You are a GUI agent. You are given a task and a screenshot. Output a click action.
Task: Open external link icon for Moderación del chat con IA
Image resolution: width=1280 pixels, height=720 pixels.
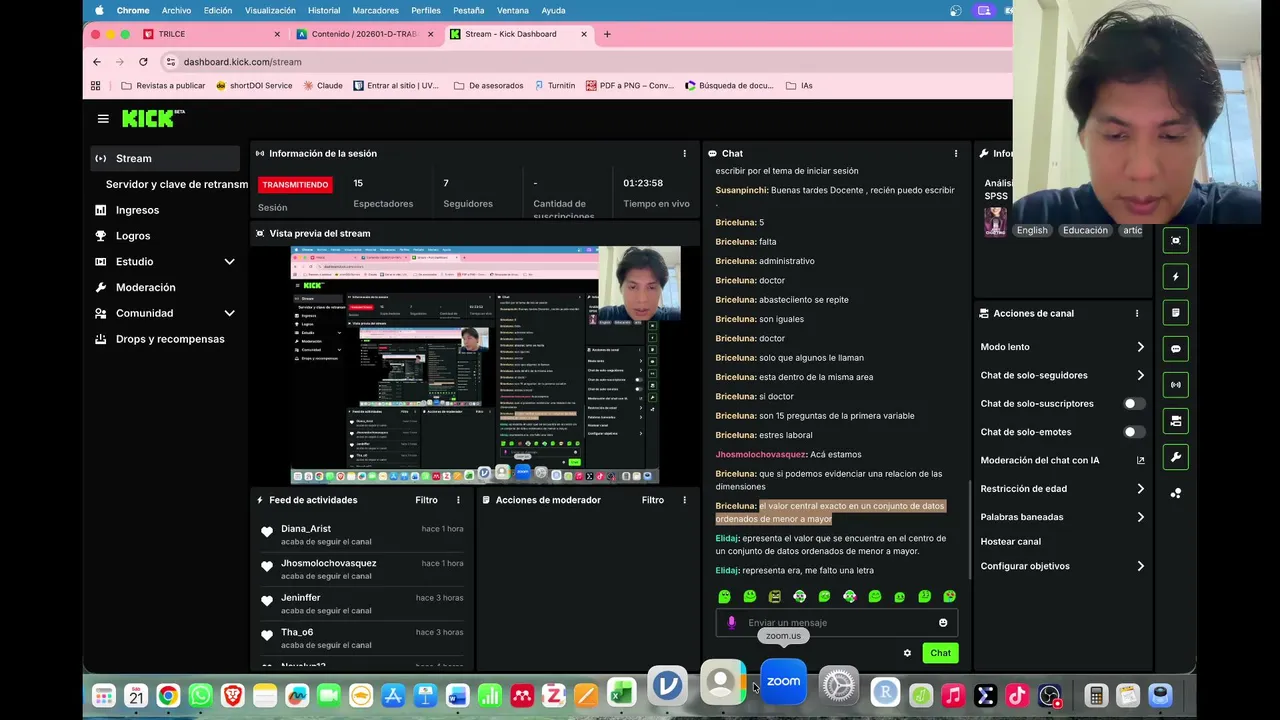(1140, 460)
